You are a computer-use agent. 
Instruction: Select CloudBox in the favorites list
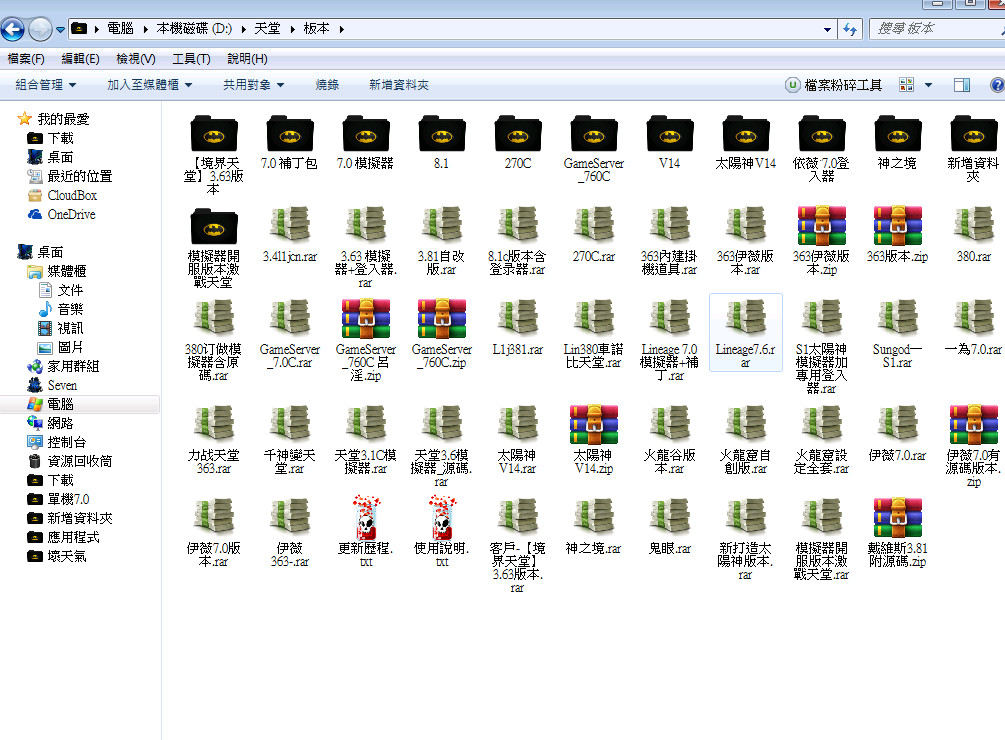(72, 195)
